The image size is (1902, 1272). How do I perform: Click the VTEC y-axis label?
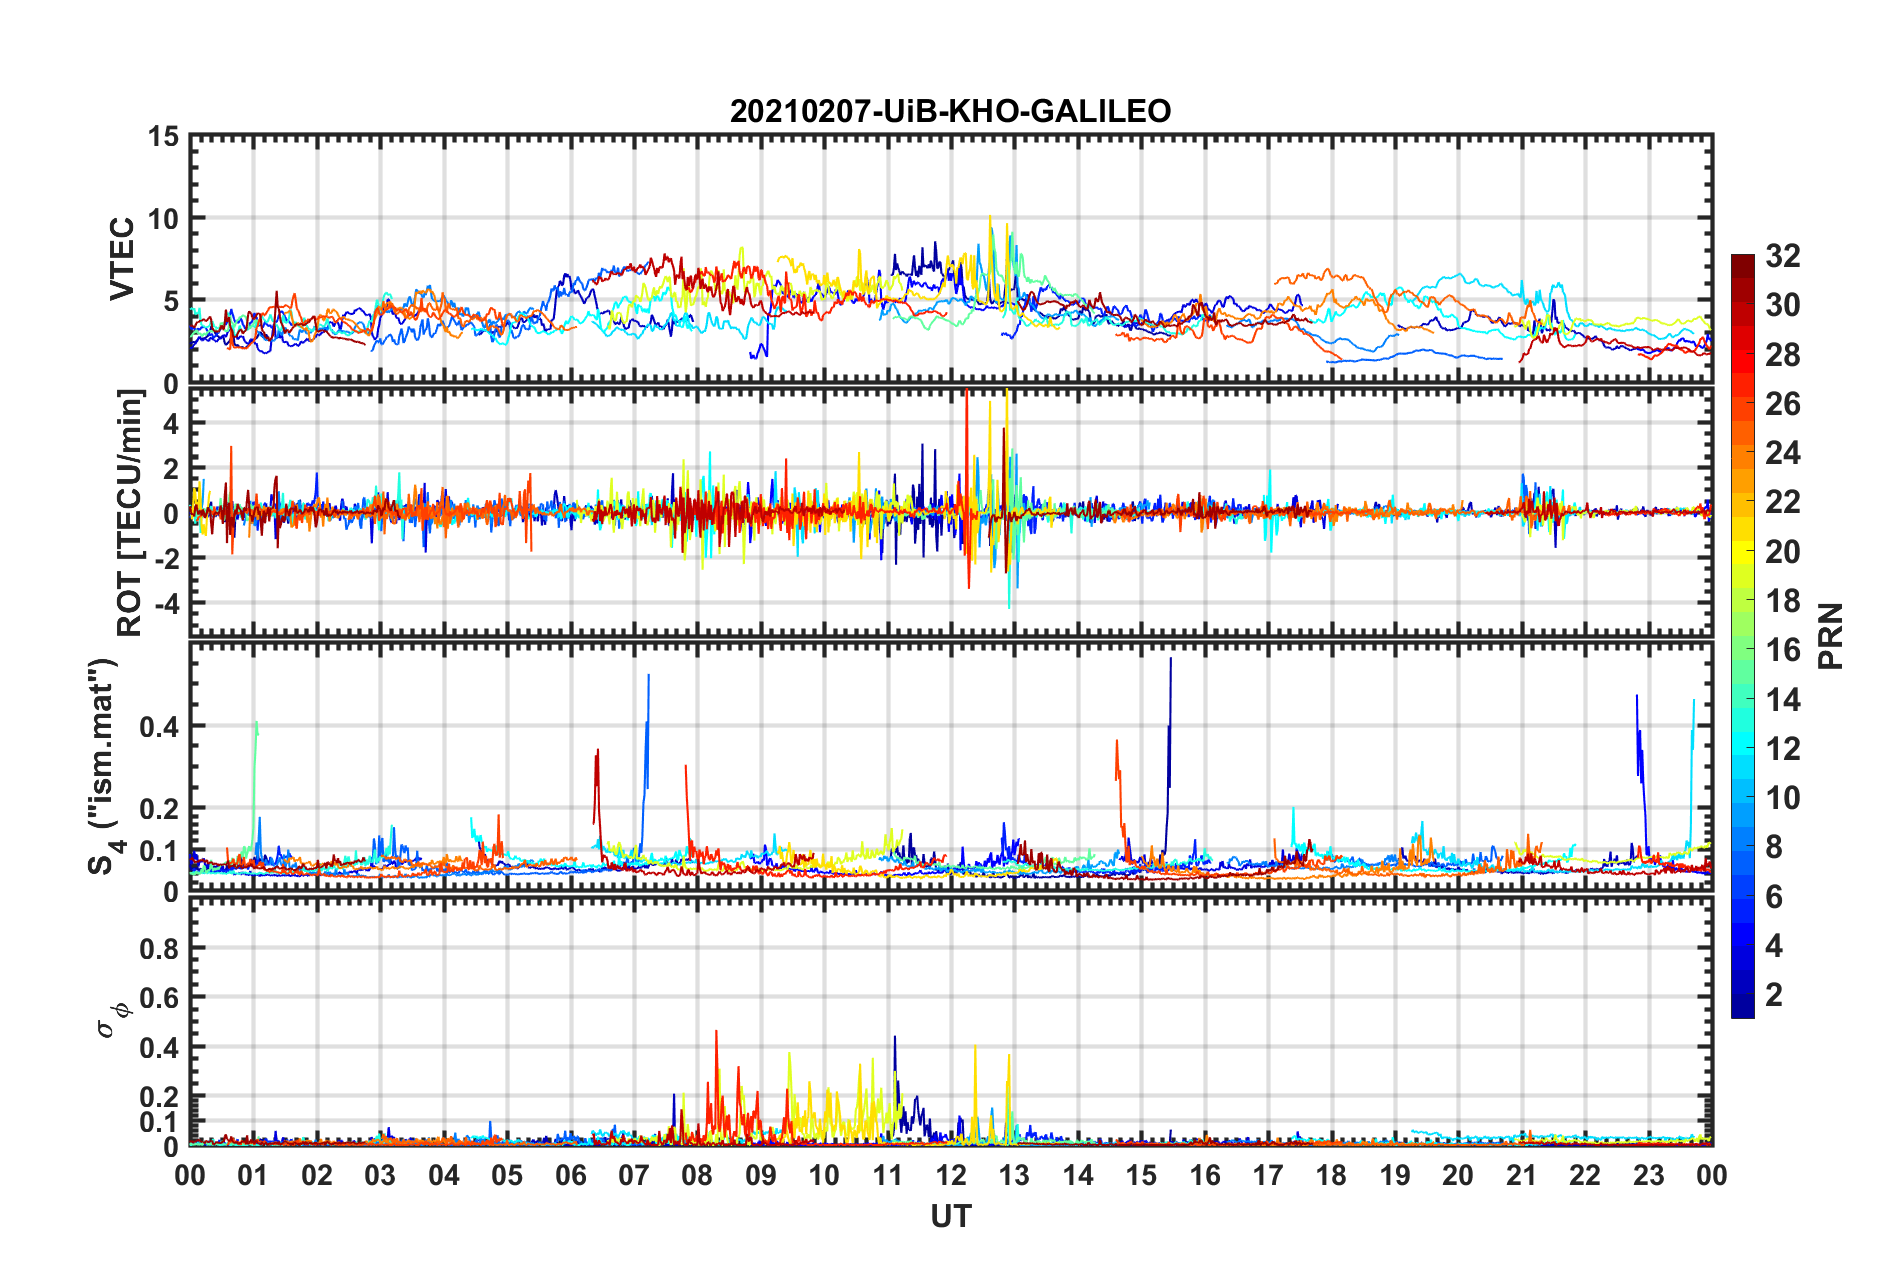[x=122, y=258]
